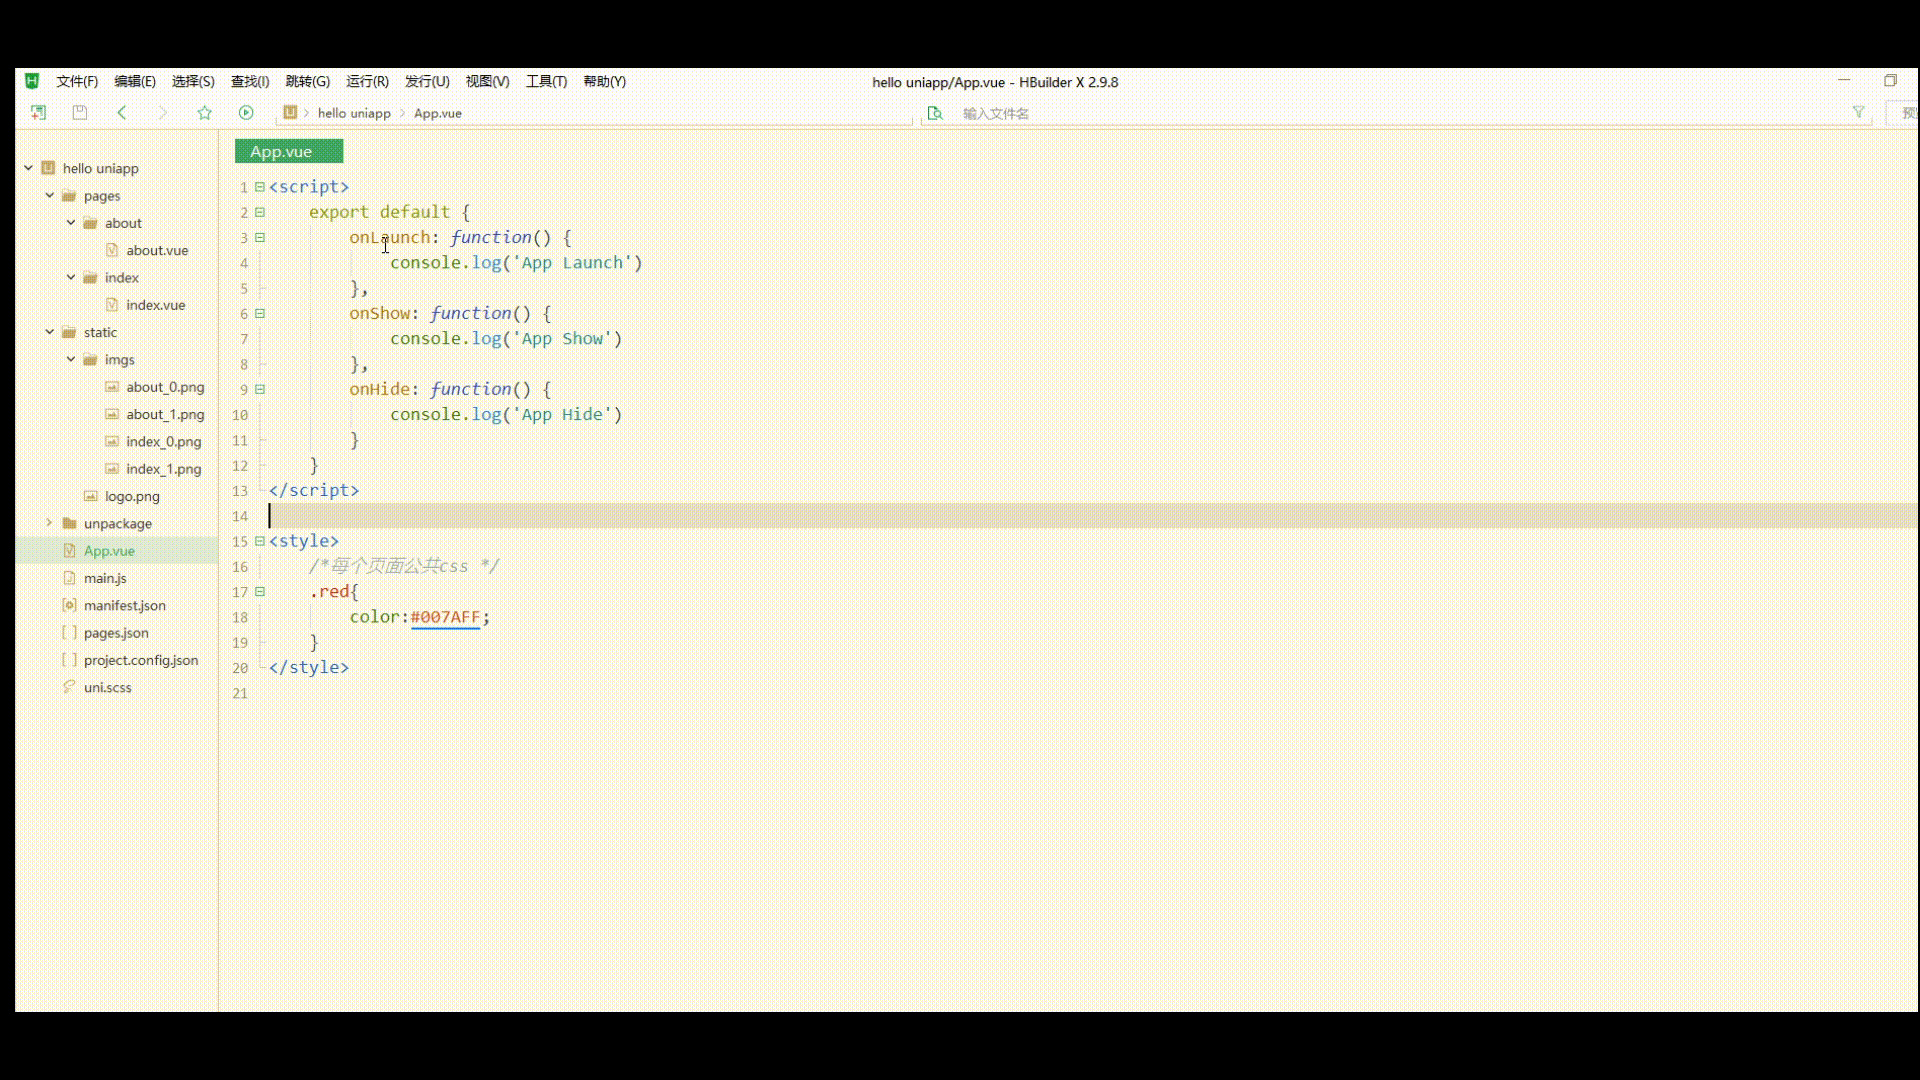This screenshot has width=1920, height=1080.
Task: Collapse the pages folder
Action: 49,195
